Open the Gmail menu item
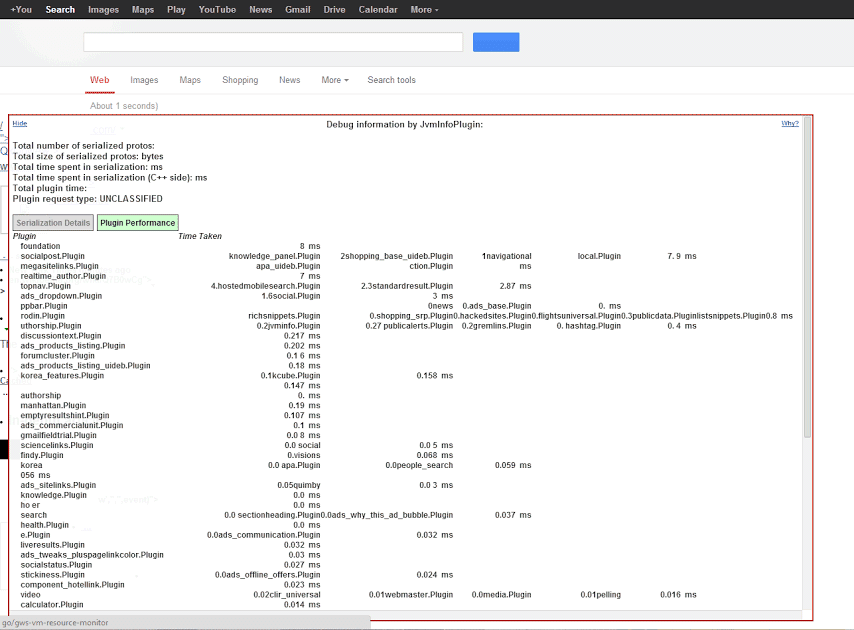The height and width of the screenshot is (630, 854). click(x=300, y=9)
